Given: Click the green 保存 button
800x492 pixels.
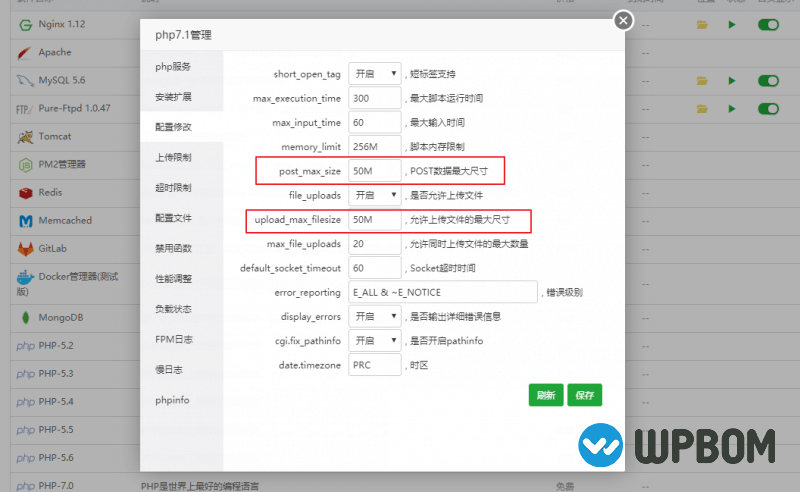Looking at the screenshot, I should tap(585, 395).
